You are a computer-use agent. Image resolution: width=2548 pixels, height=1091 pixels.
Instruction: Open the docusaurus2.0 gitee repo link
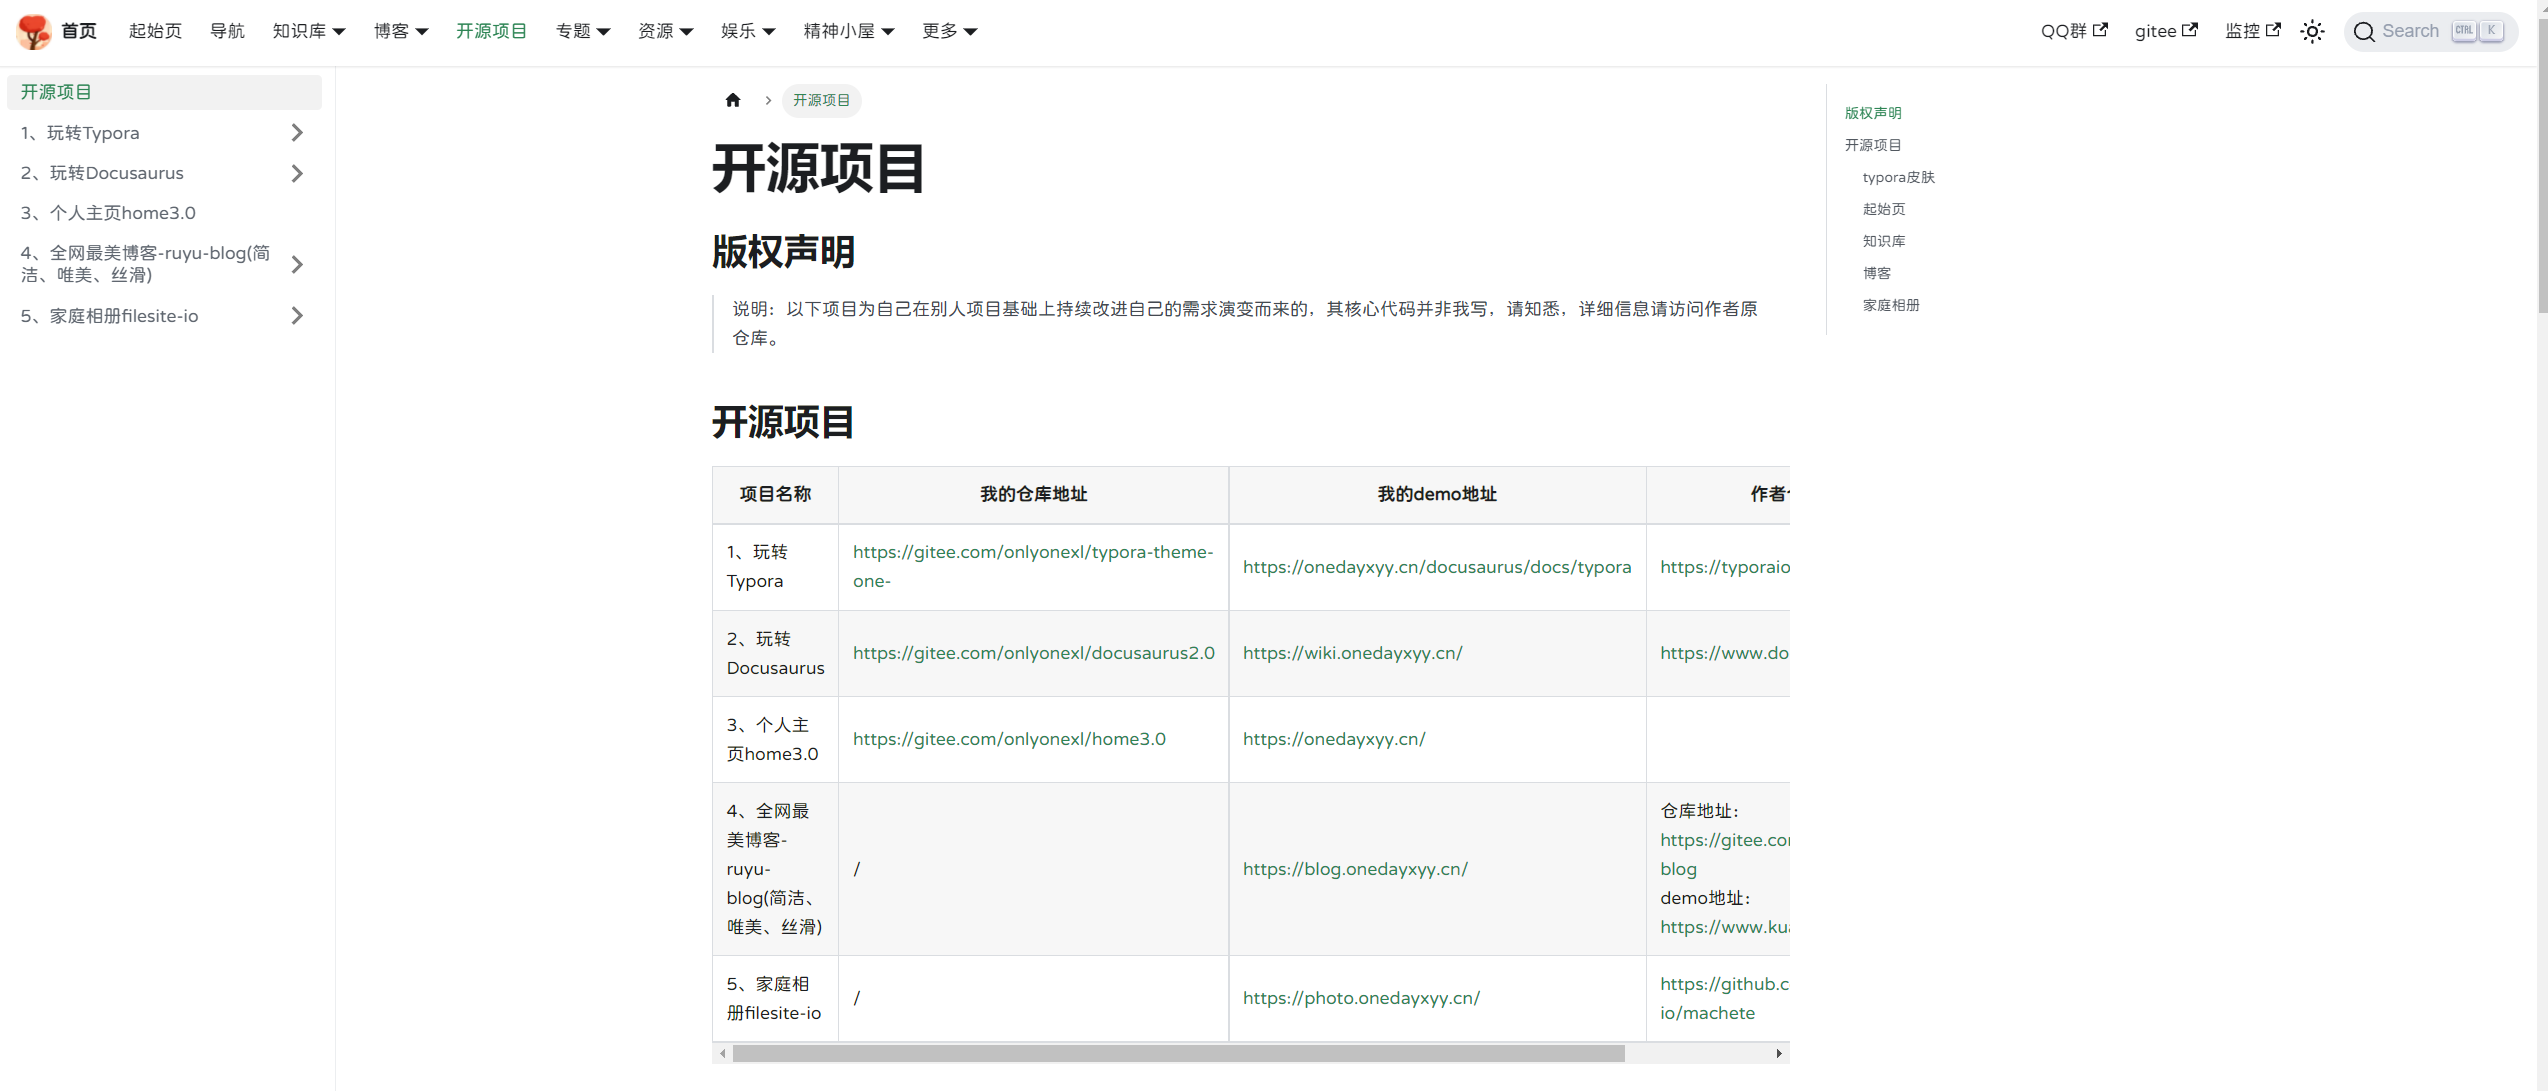[x=1033, y=653]
